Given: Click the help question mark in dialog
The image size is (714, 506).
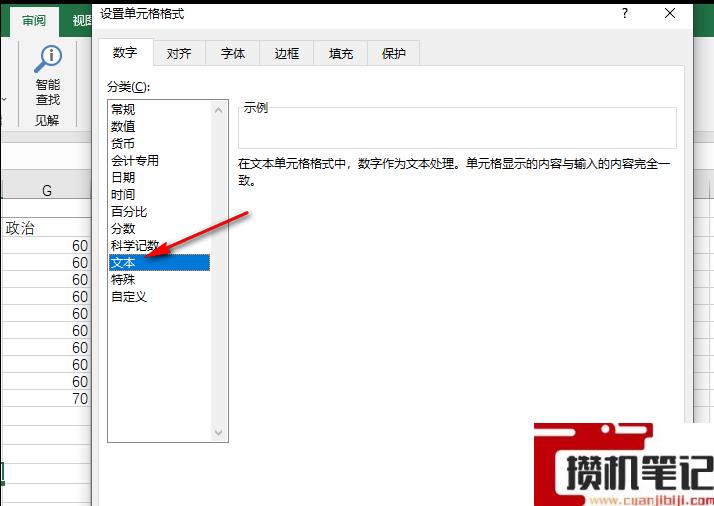Looking at the screenshot, I should coord(625,13).
